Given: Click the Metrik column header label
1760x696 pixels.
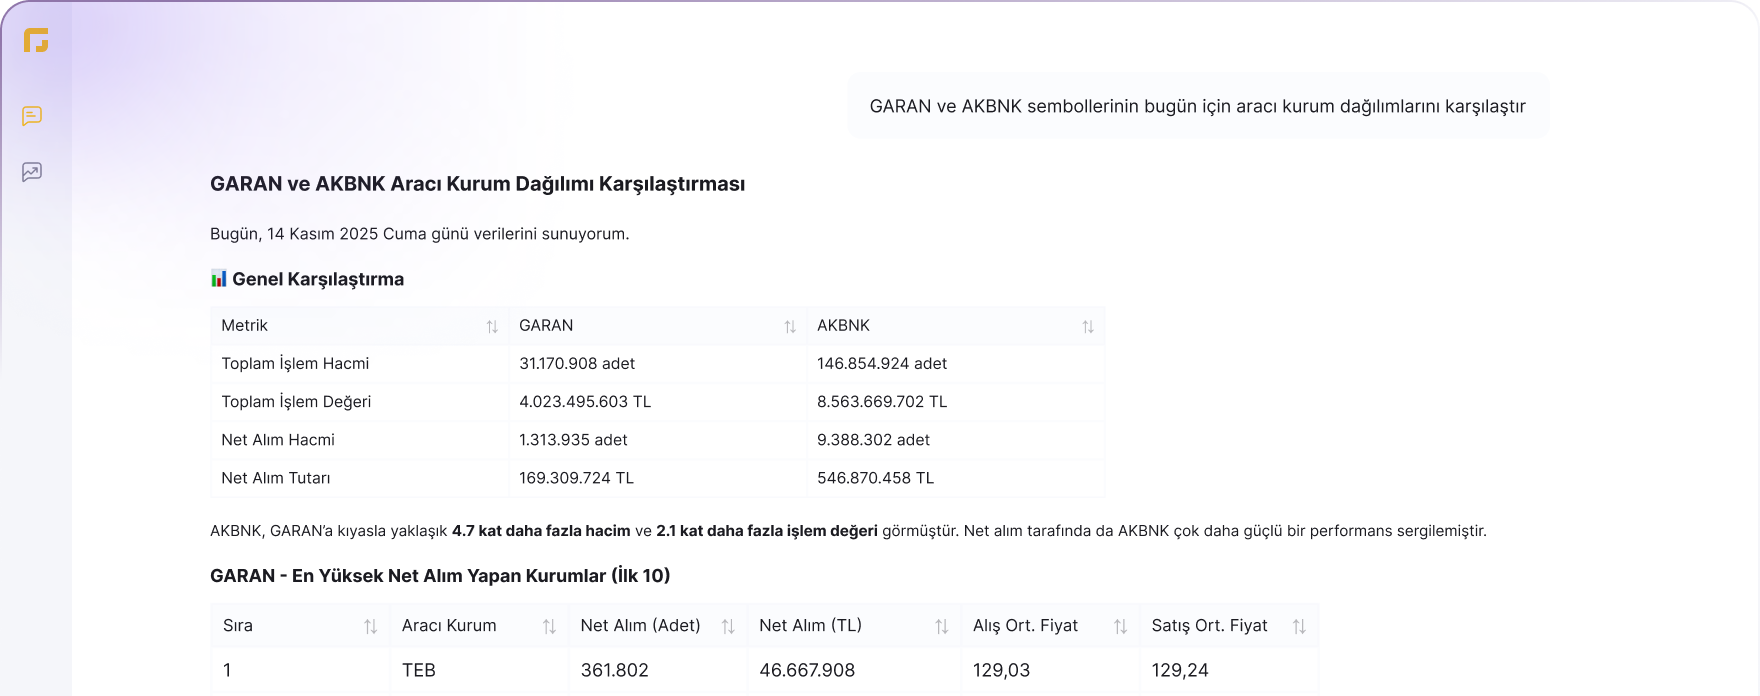Looking at the screenshot, I should [244, 326].
